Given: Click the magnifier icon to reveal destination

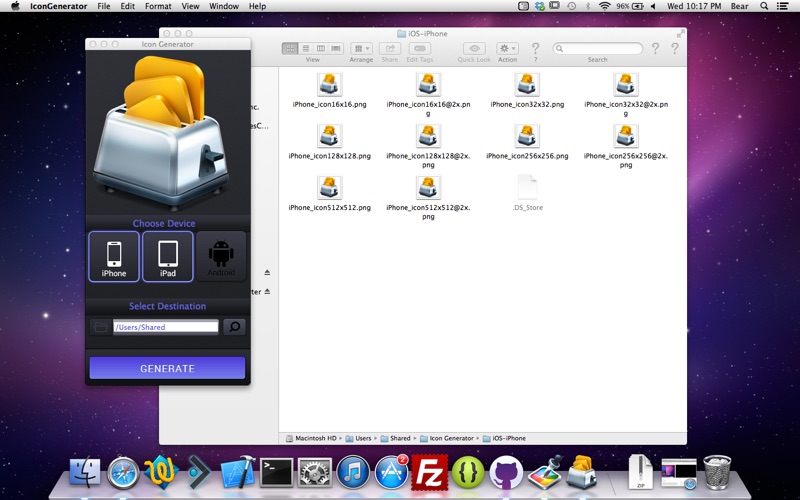Looking at the screenshot, I should pos(234,327).
